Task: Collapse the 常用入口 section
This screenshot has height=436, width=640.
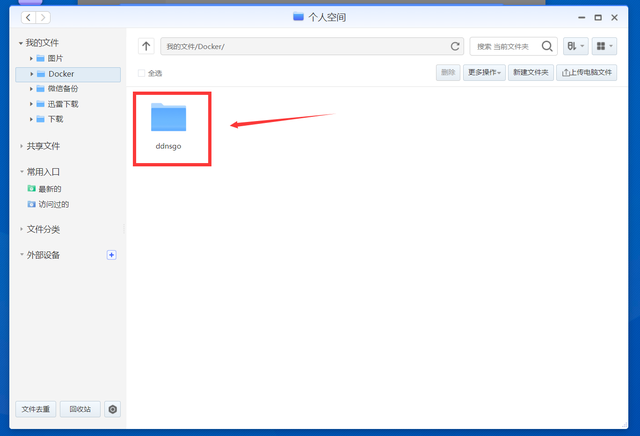Action: click(21, 172)
